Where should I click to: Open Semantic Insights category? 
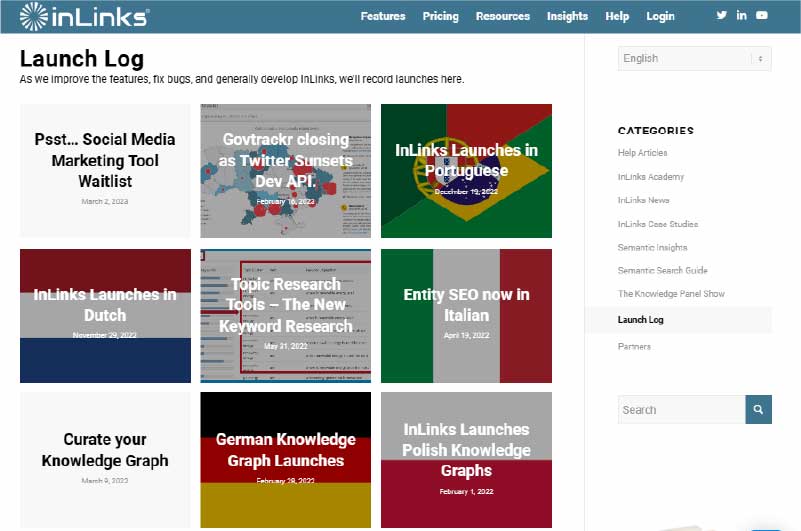click(x=652, y=247)
